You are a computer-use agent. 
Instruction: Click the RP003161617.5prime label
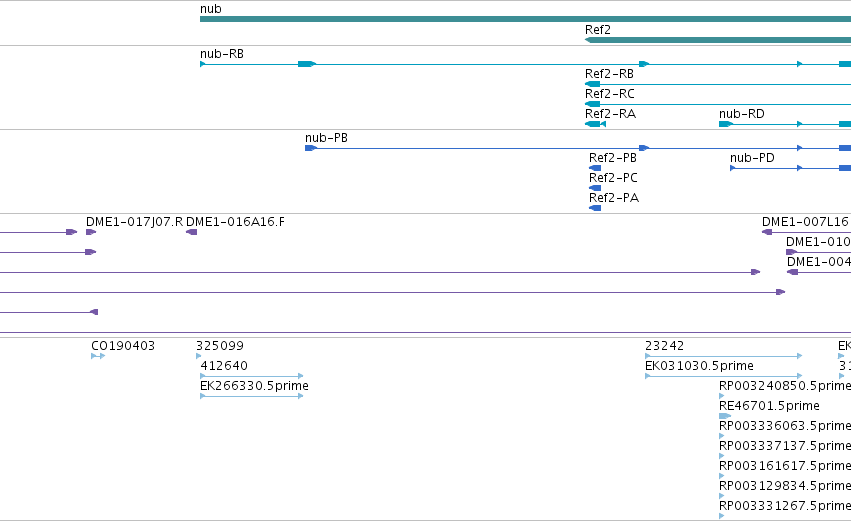(785, 466)
